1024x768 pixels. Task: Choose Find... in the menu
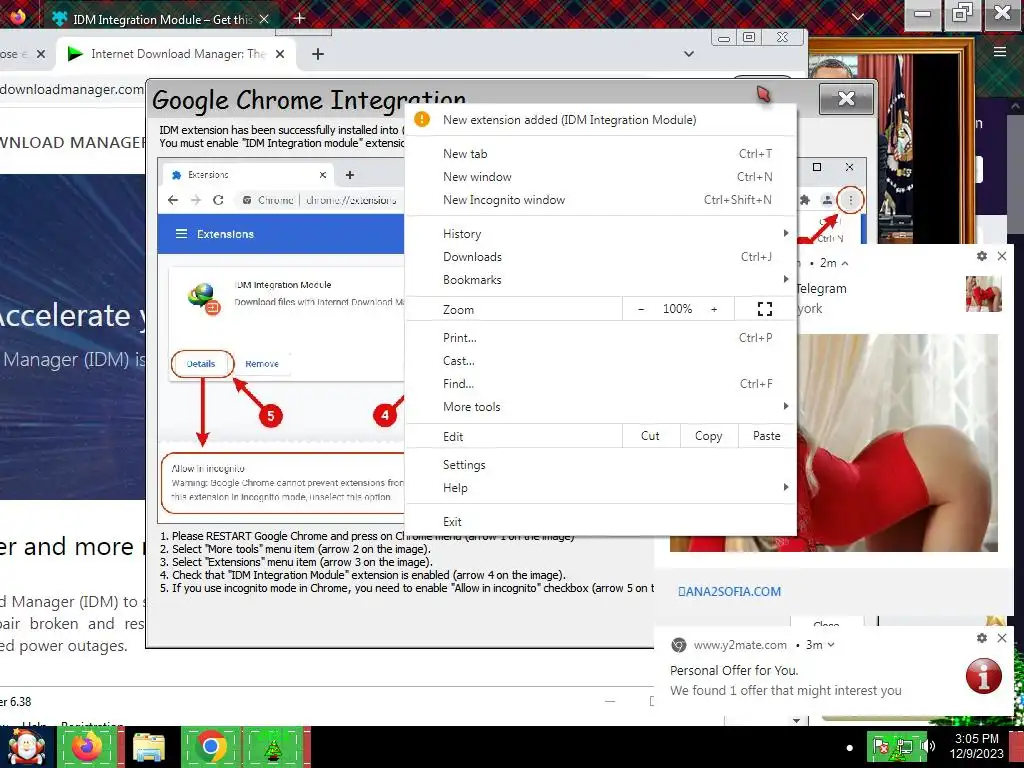[600, 383]
